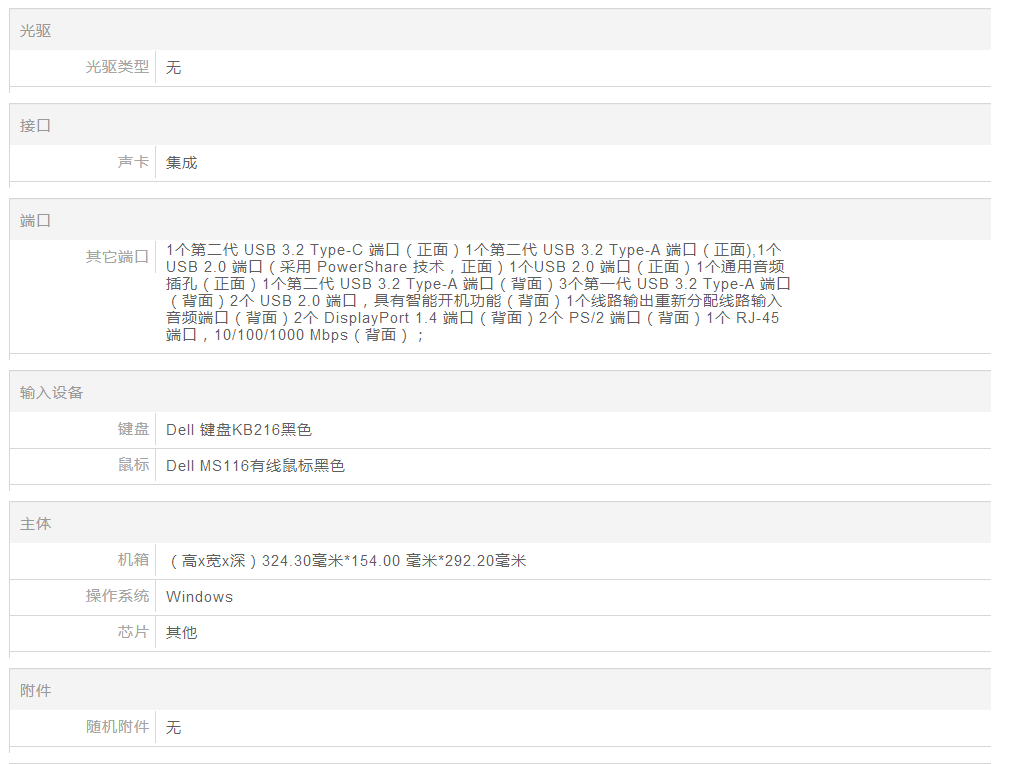Select the 键盘 row label

(x=133, y=429)
